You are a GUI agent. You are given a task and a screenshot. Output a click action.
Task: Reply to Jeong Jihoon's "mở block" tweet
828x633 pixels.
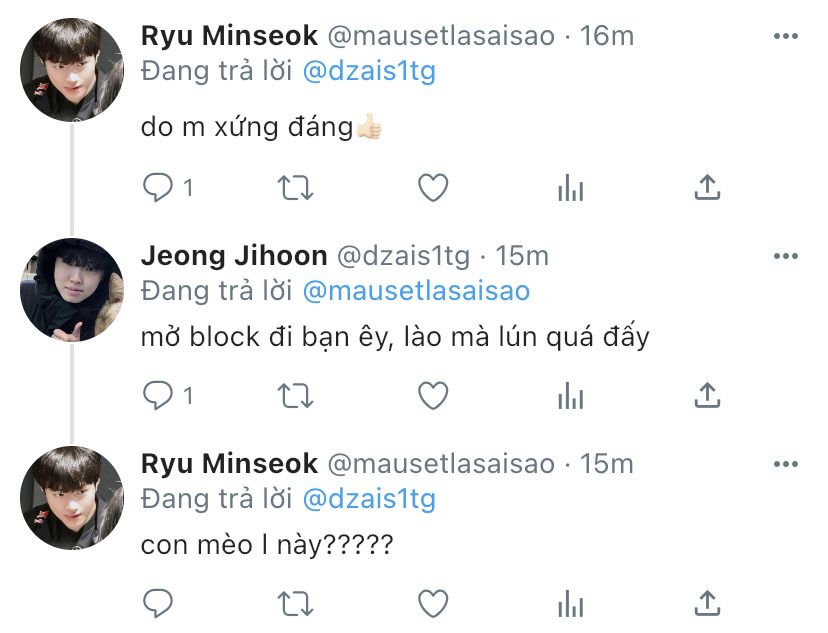pos(158,396)
